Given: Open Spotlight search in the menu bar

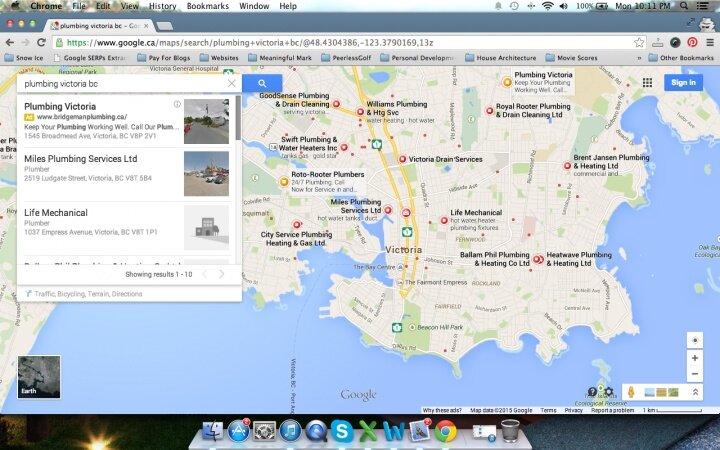Looking at the screenshot, I should [x=684, y=6].
